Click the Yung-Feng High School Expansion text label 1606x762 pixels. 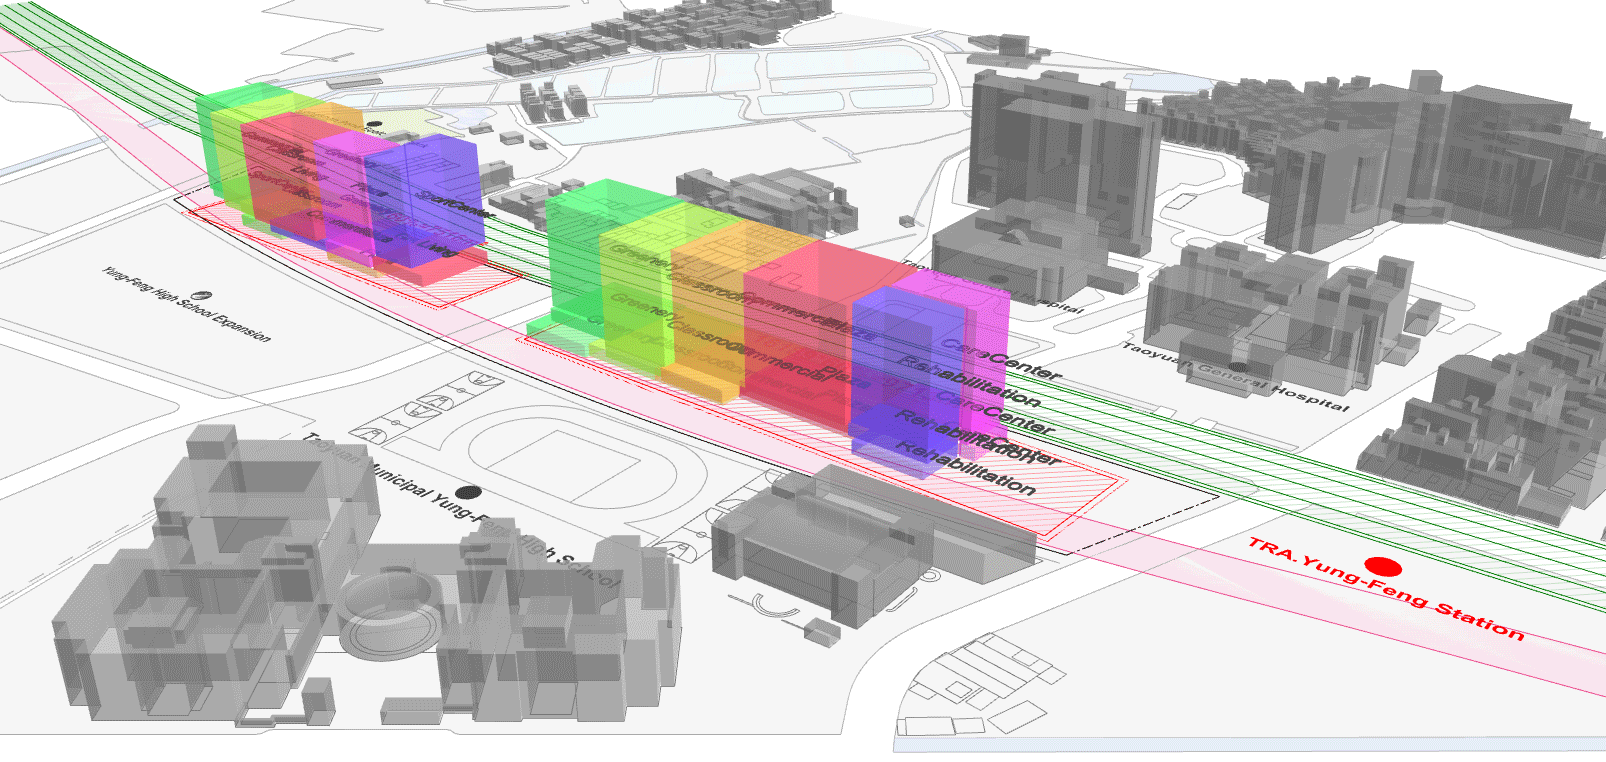(x=185, y=304)
